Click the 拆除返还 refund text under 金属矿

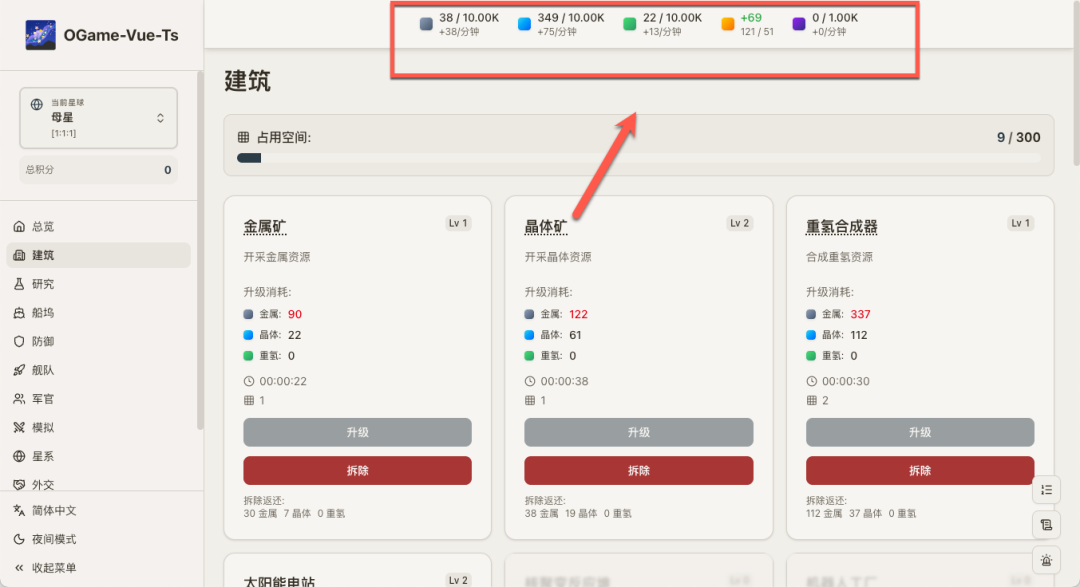tap(294, 507)
